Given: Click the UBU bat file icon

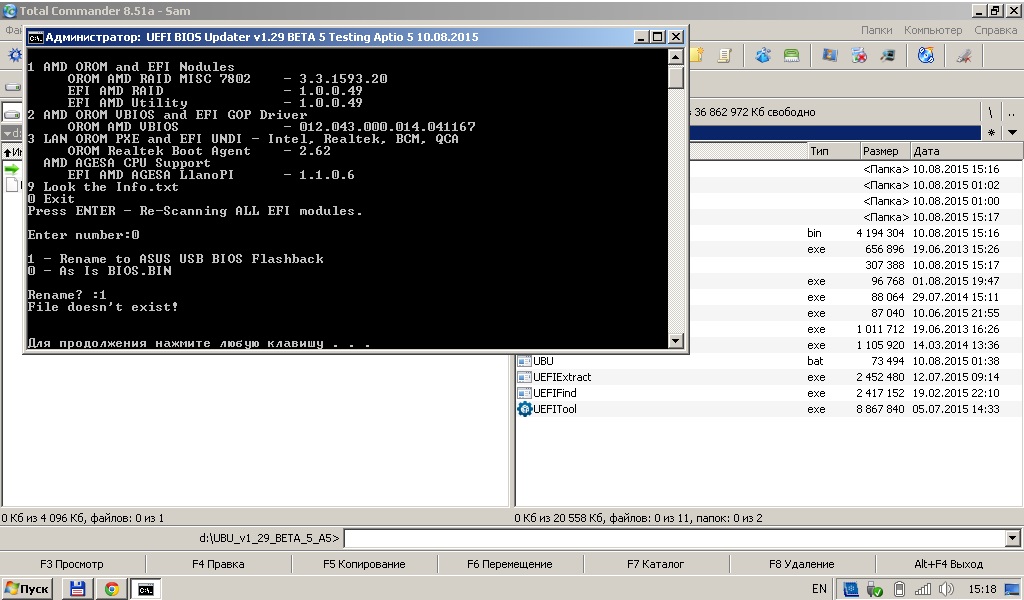Looking at the screenshot, I should [x=524, y=361].
